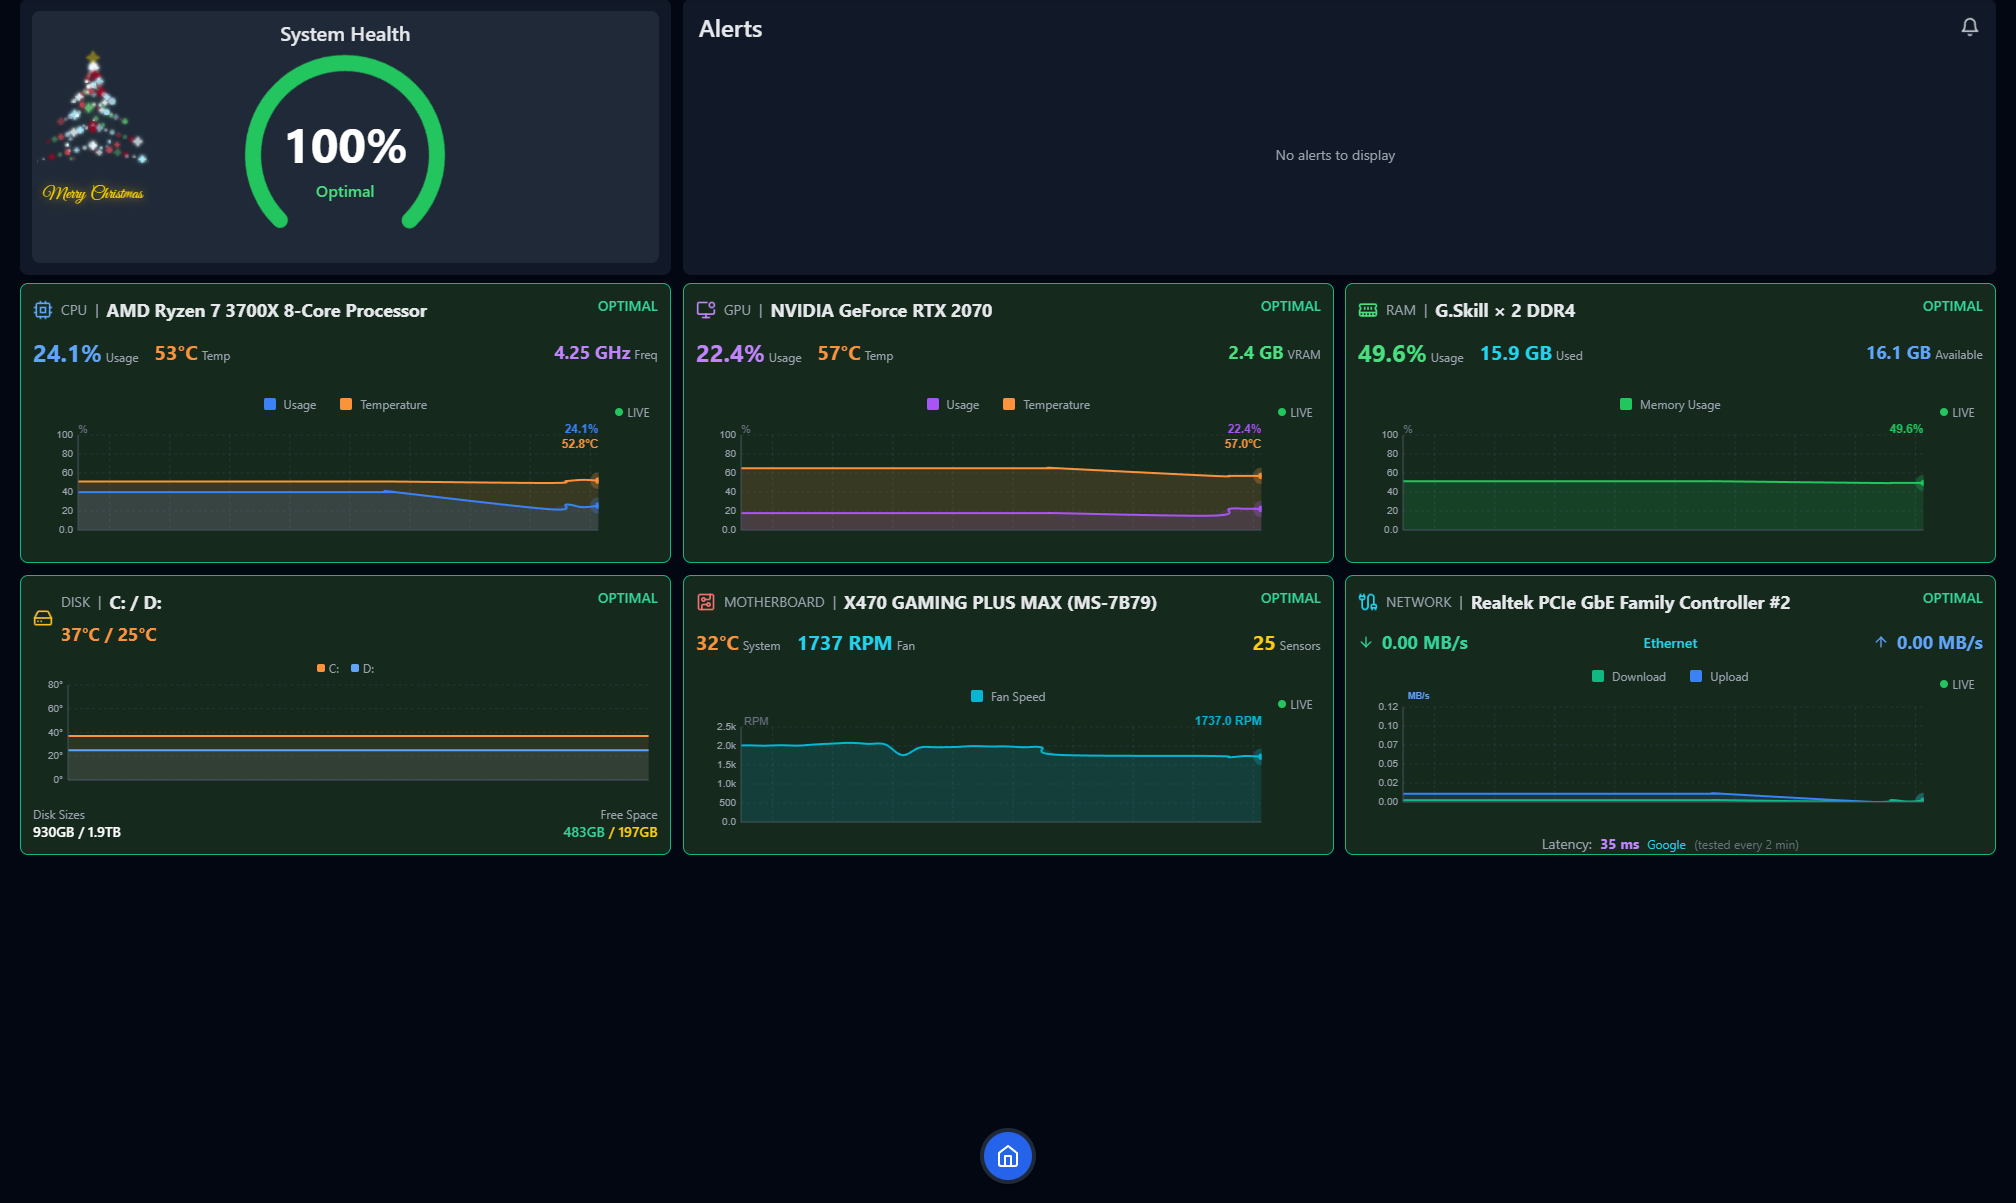Toggle the Upload legend

tap(1717, 676)
